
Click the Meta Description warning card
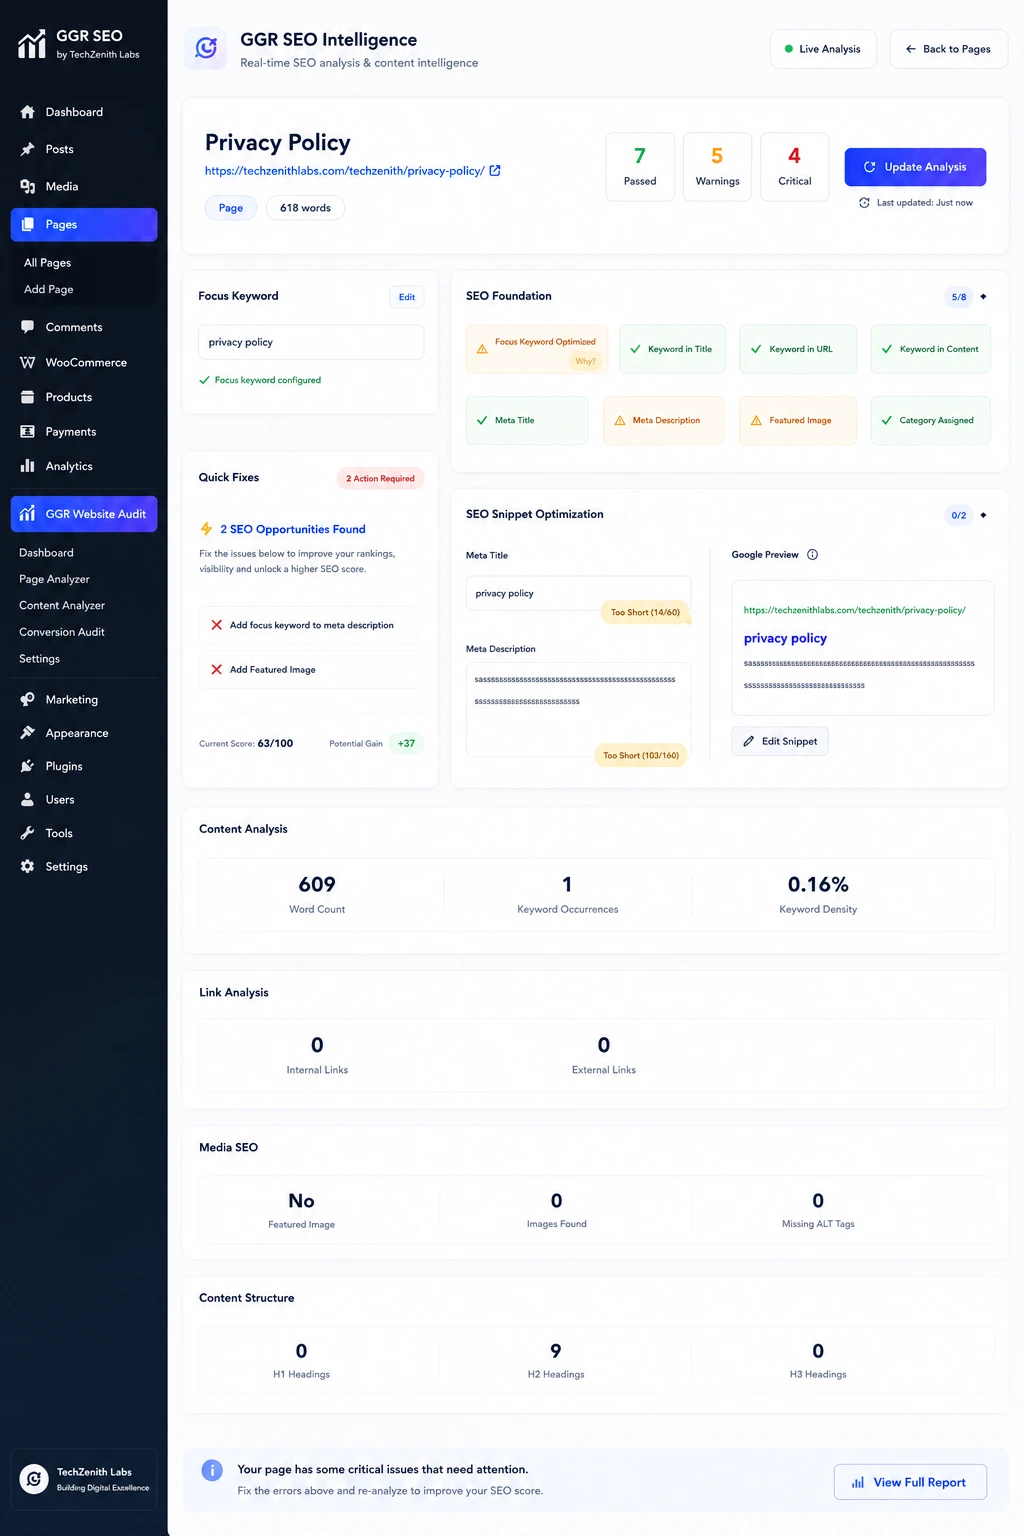[x=664, y=421]
